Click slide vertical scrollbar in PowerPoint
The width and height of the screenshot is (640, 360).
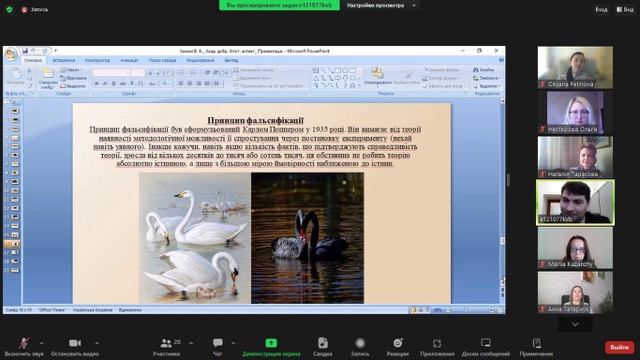click(x=502, y=192)
